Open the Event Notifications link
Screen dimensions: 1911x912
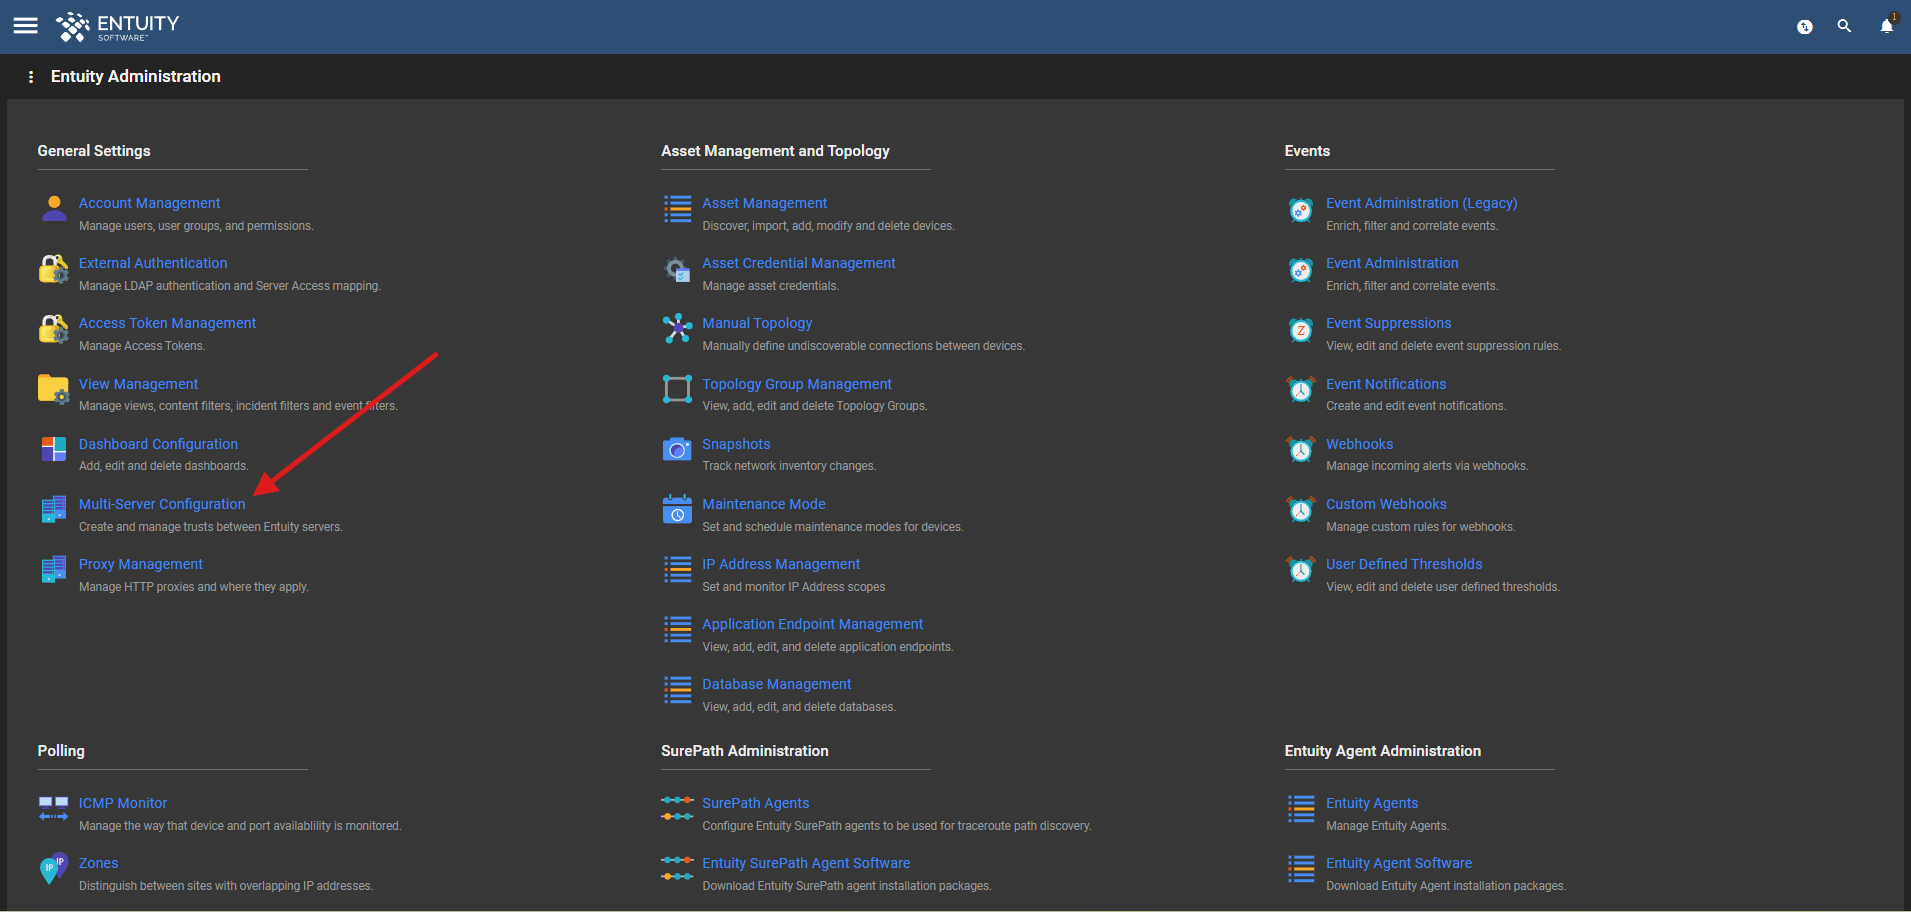point(1386,384)
